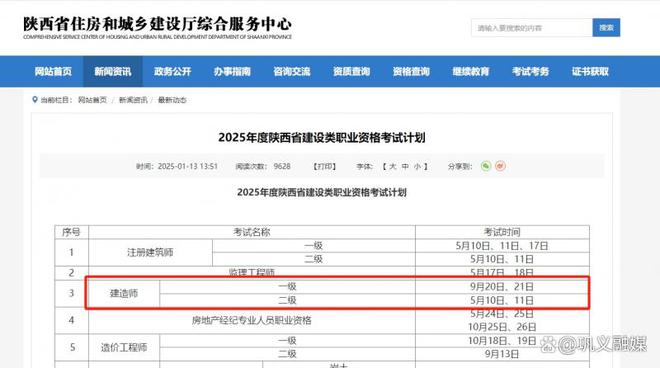Open the 网站首页 navigation item
Screen dimensions: 660x368
pyautogui.click(x=53, y=72)
